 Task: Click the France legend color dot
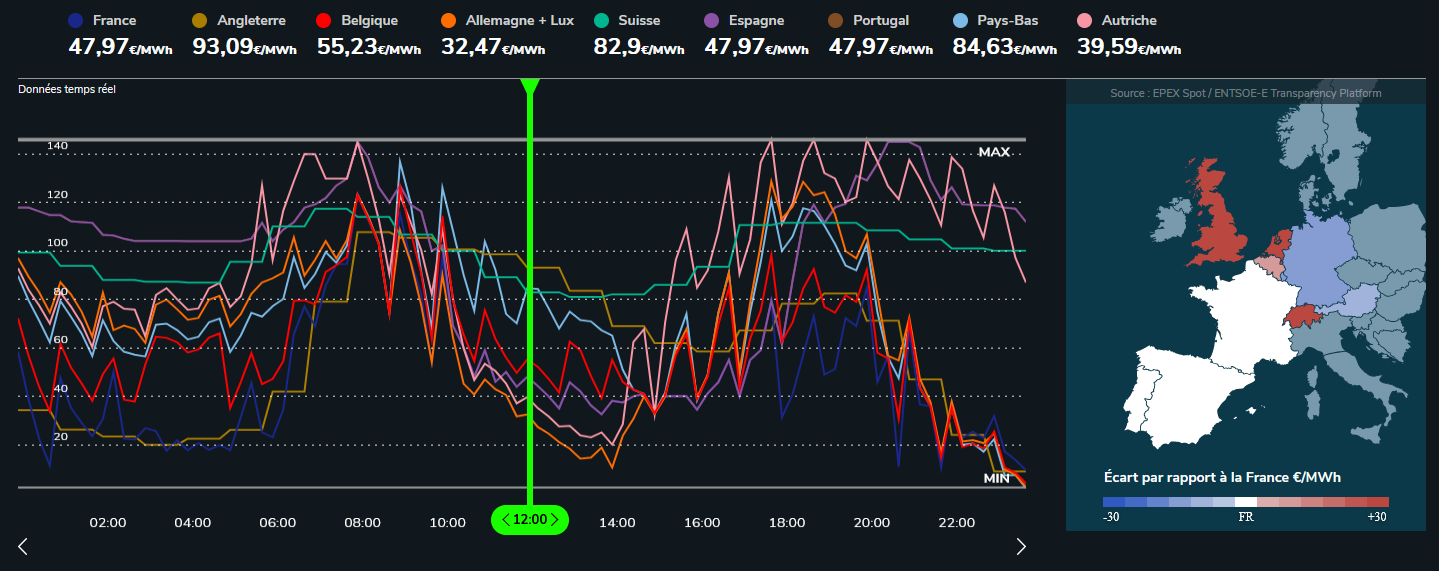click(75, 20)
